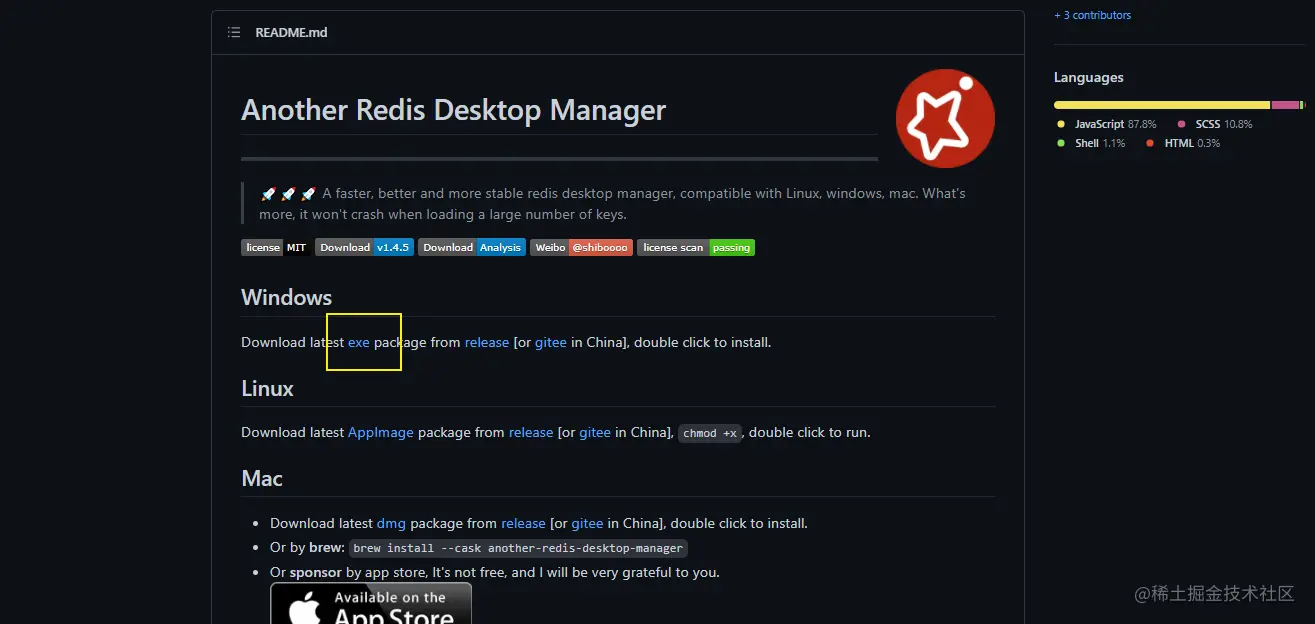Click the 'Windows' section heading
Viewport: 1315px width, 624px height.
click(x=286, y=298)
